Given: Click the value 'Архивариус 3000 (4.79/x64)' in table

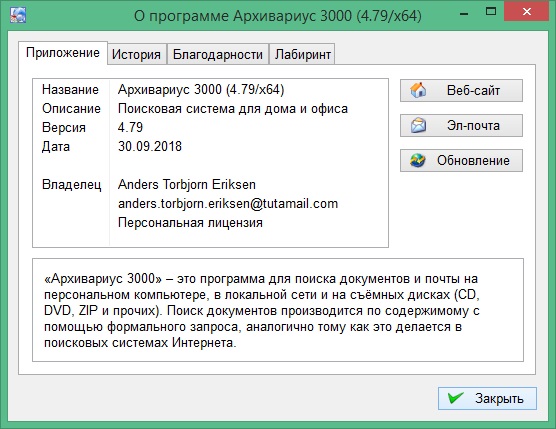Looking at the screenshot, I should (x=201, y=89).
